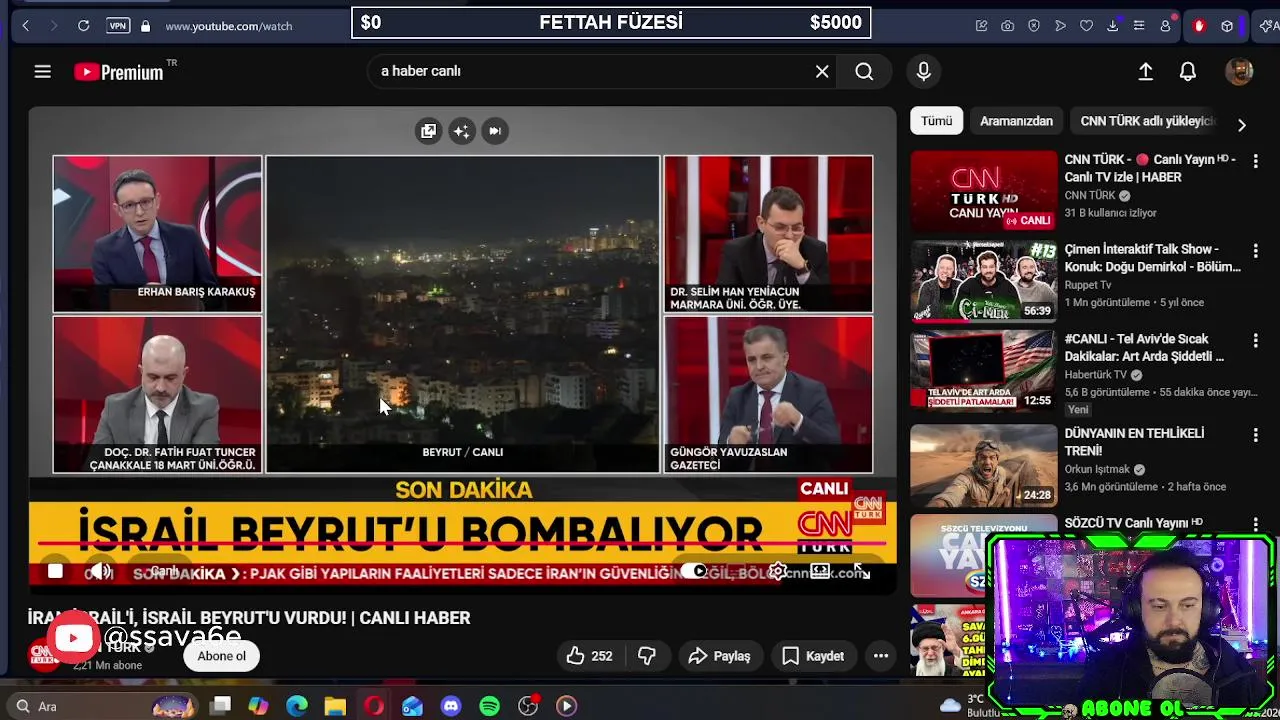Skip to next video icon above player

pos(495,131)
